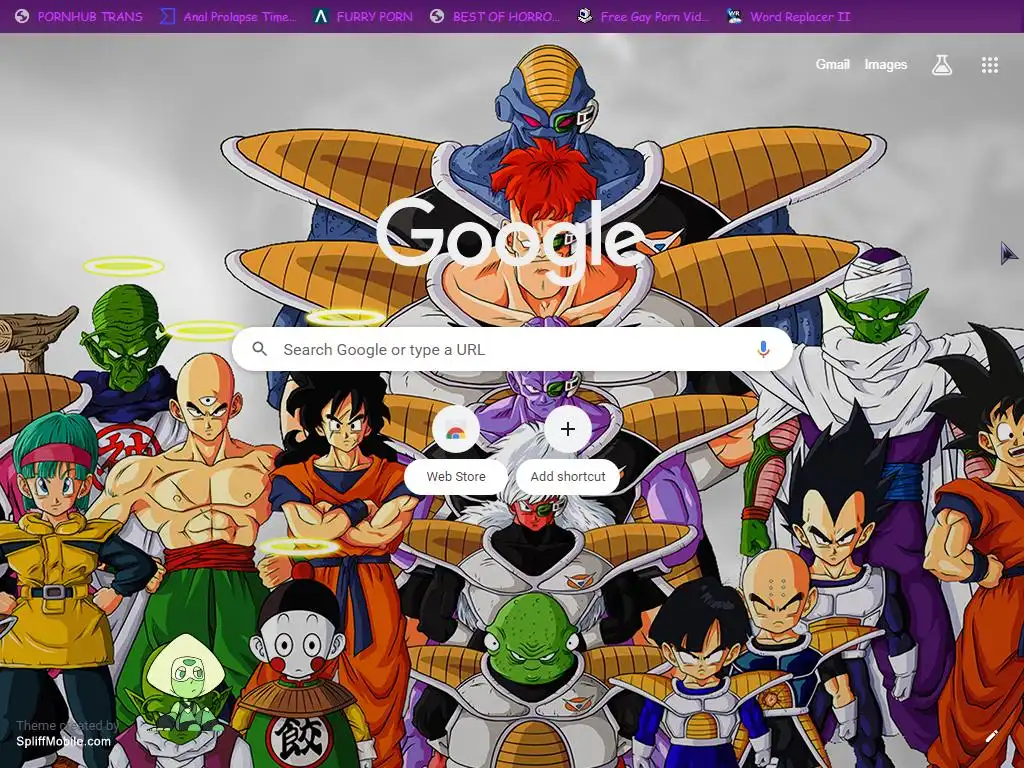Image resolution: width=1024 pixels, height=768 pixels.
Task: Open the customize page pencil icon
Action: pos(991,736)
